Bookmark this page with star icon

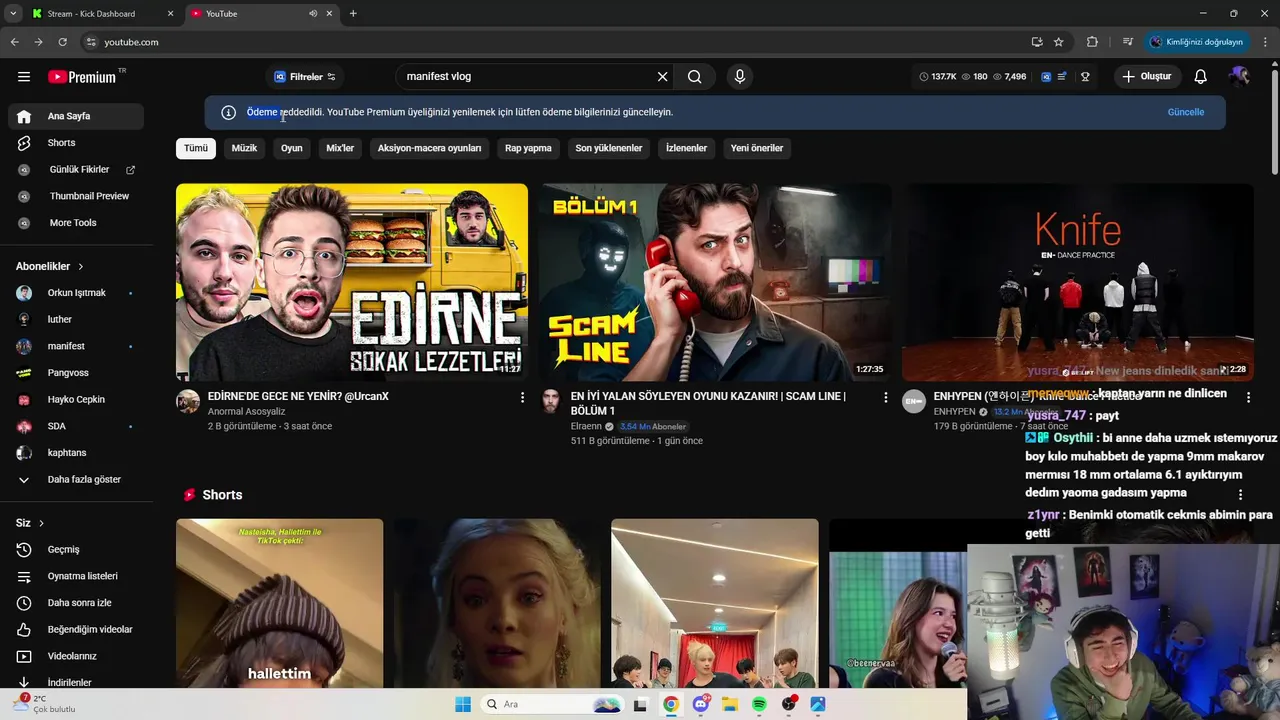click(1059, 42)
